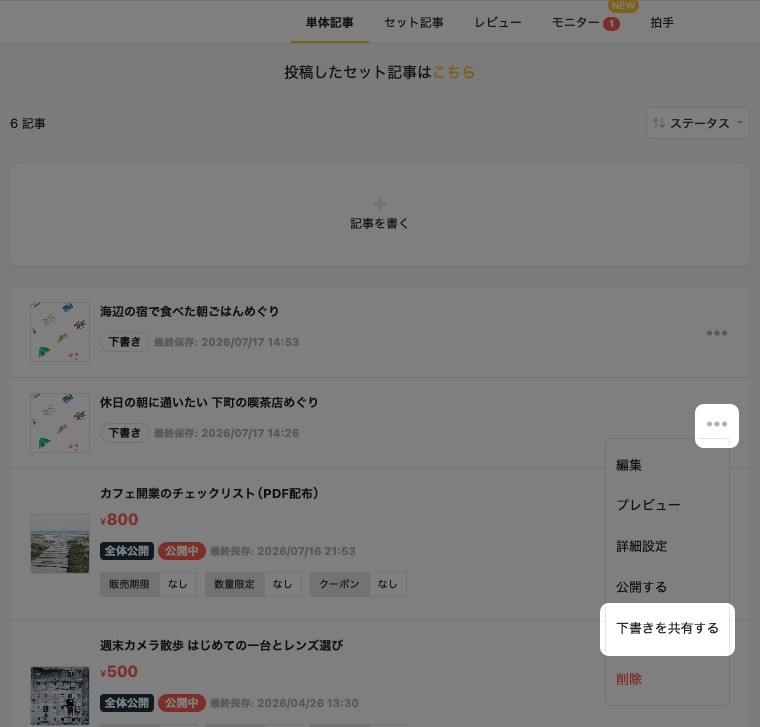Toggle the three-dot menu for 休日の朝に通いたい 下町の喫茶店めぐり
Image resolution: width=760 pixels, height=727 pixels.
coord(716,425)
